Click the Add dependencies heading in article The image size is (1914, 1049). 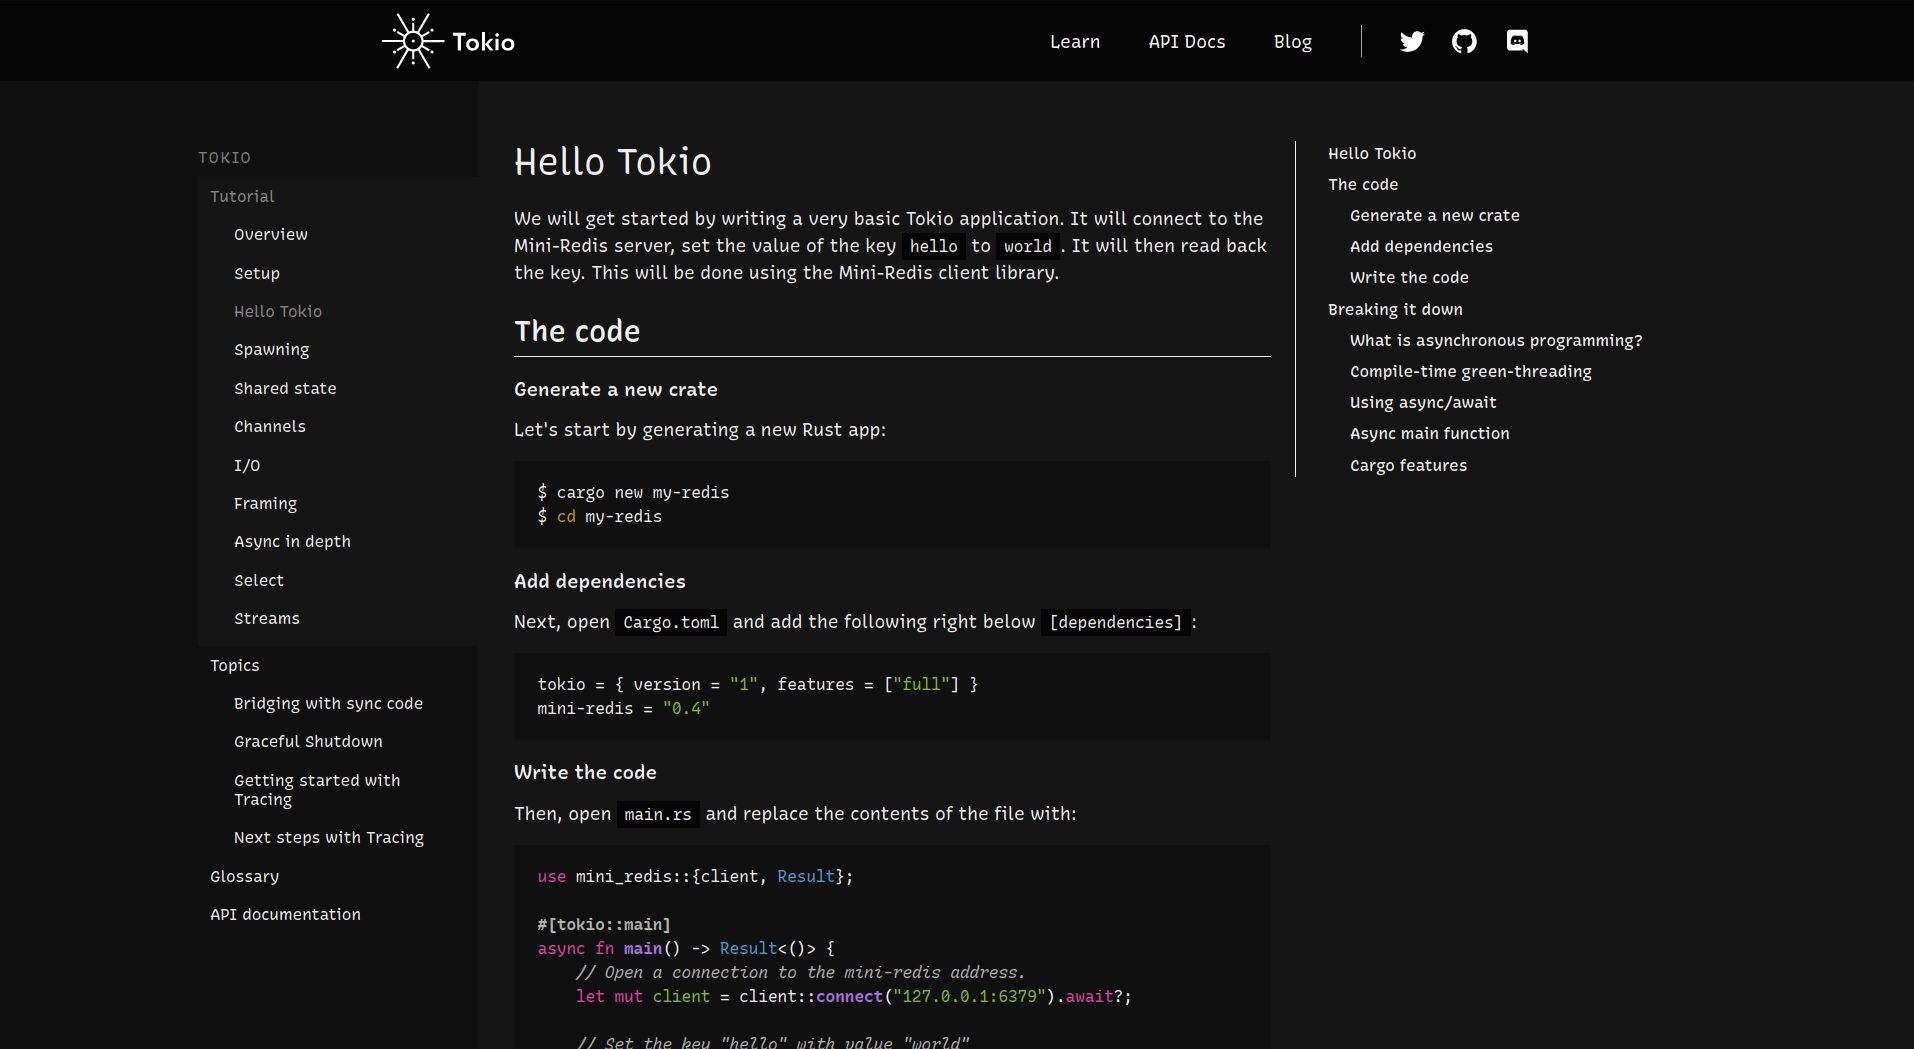(599, 581)
